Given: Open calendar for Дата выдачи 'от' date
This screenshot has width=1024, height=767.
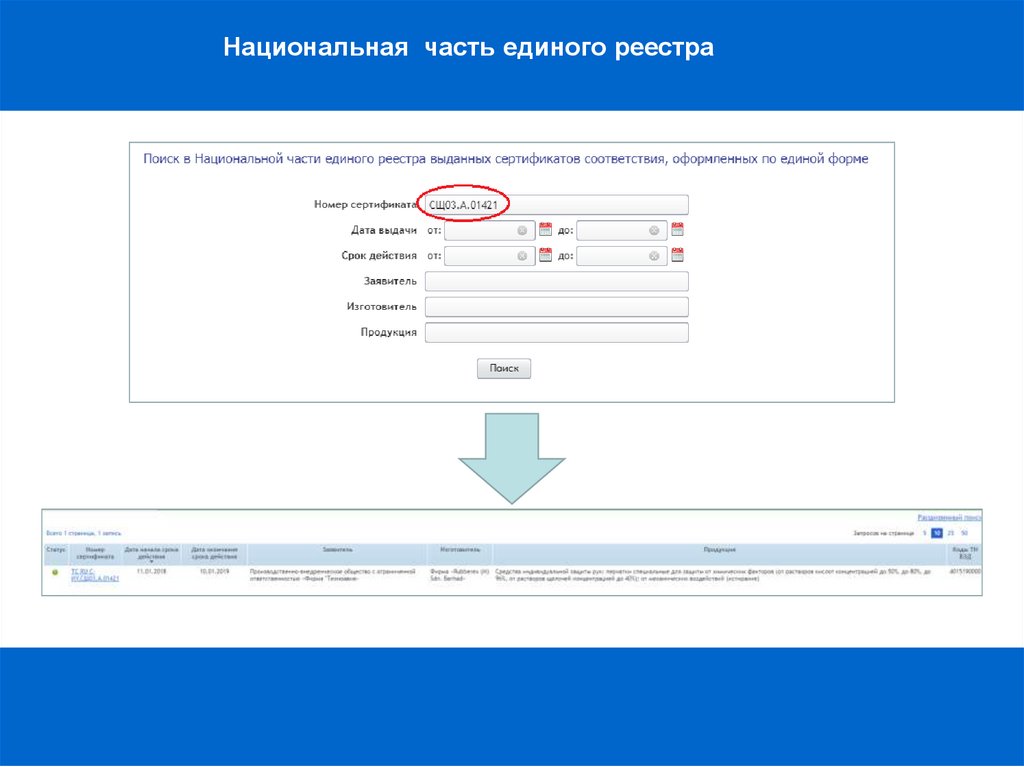Looking at the screenshot, I should point(545,229).
